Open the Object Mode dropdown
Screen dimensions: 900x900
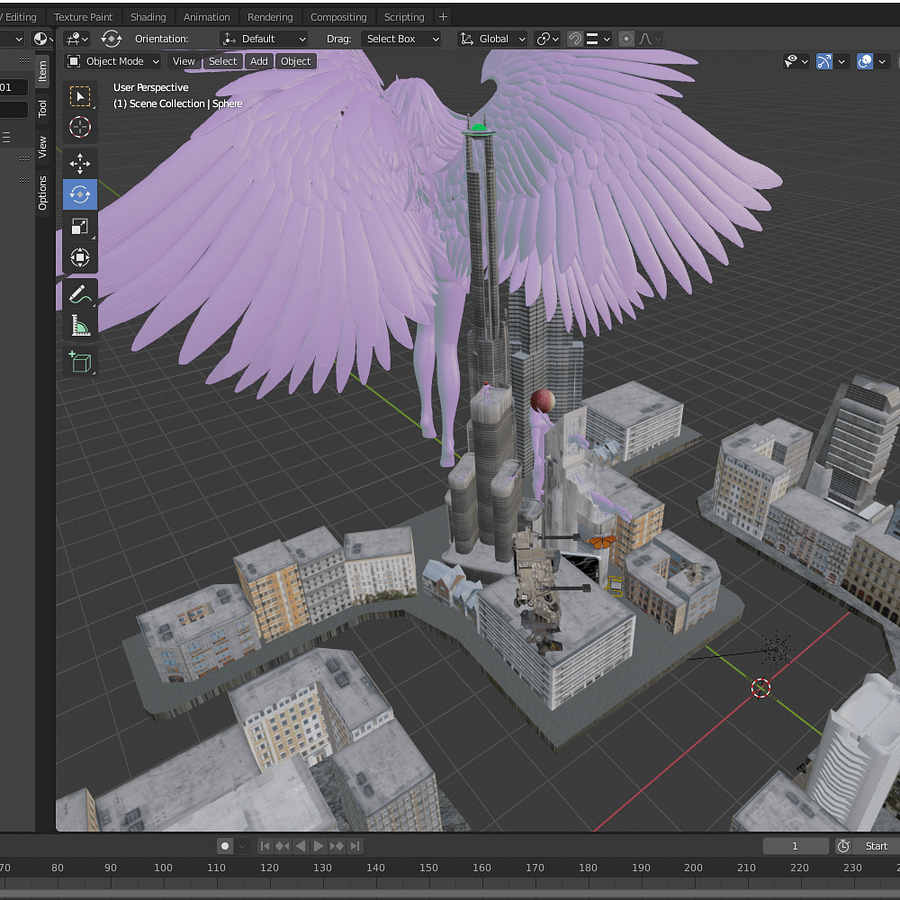tap(113, 61)
